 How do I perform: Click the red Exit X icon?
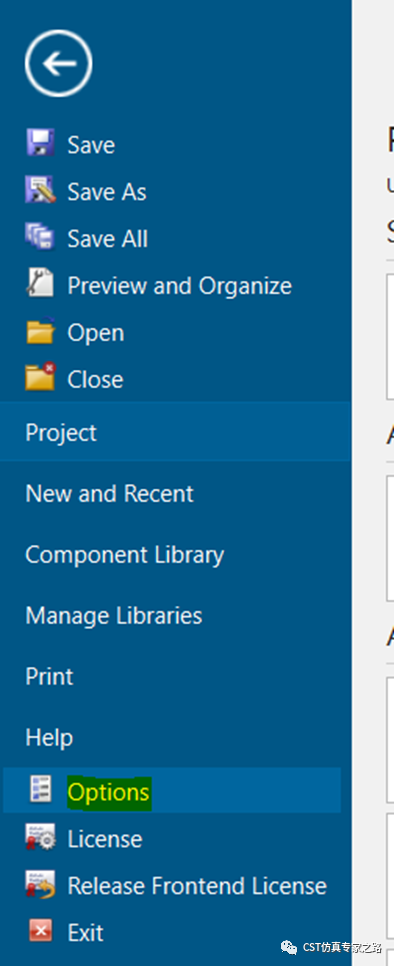(x=41, y=932)
